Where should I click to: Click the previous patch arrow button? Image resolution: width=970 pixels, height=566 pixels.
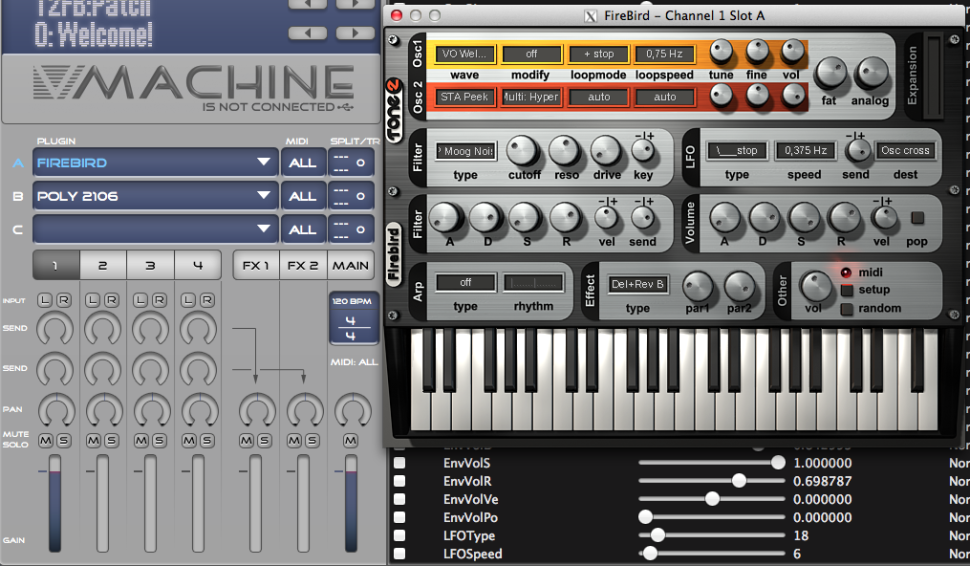click(307, 33)
